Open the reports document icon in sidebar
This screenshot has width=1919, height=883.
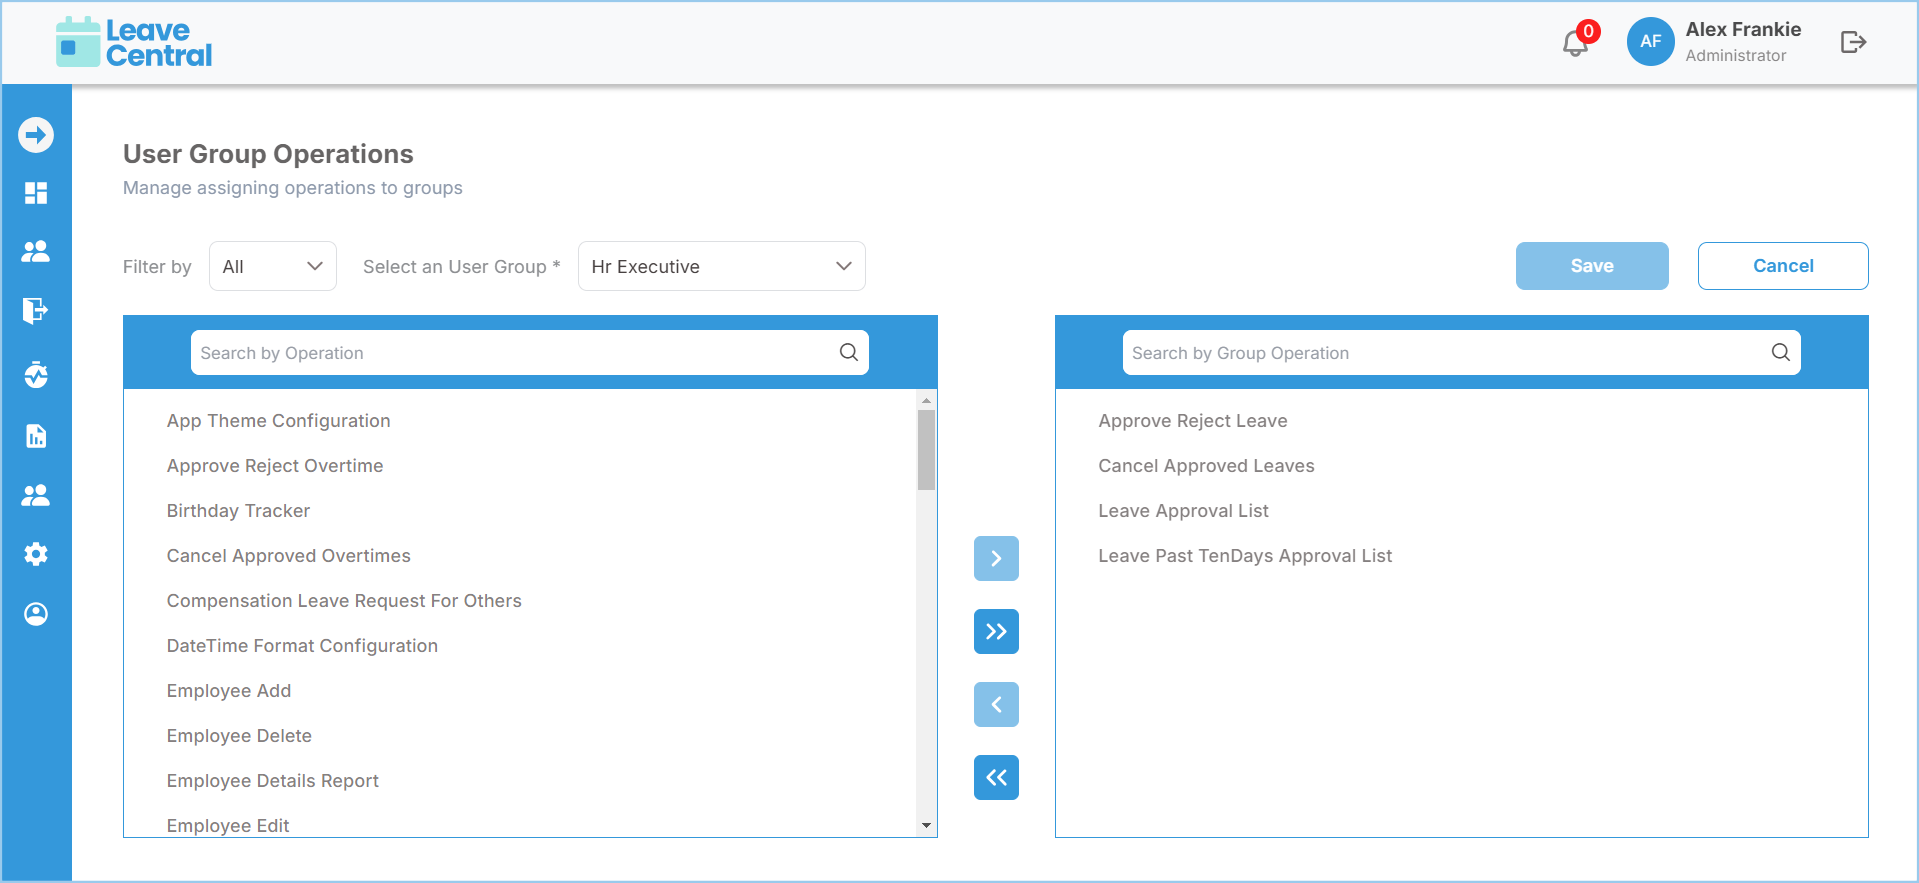click(36, 436)
